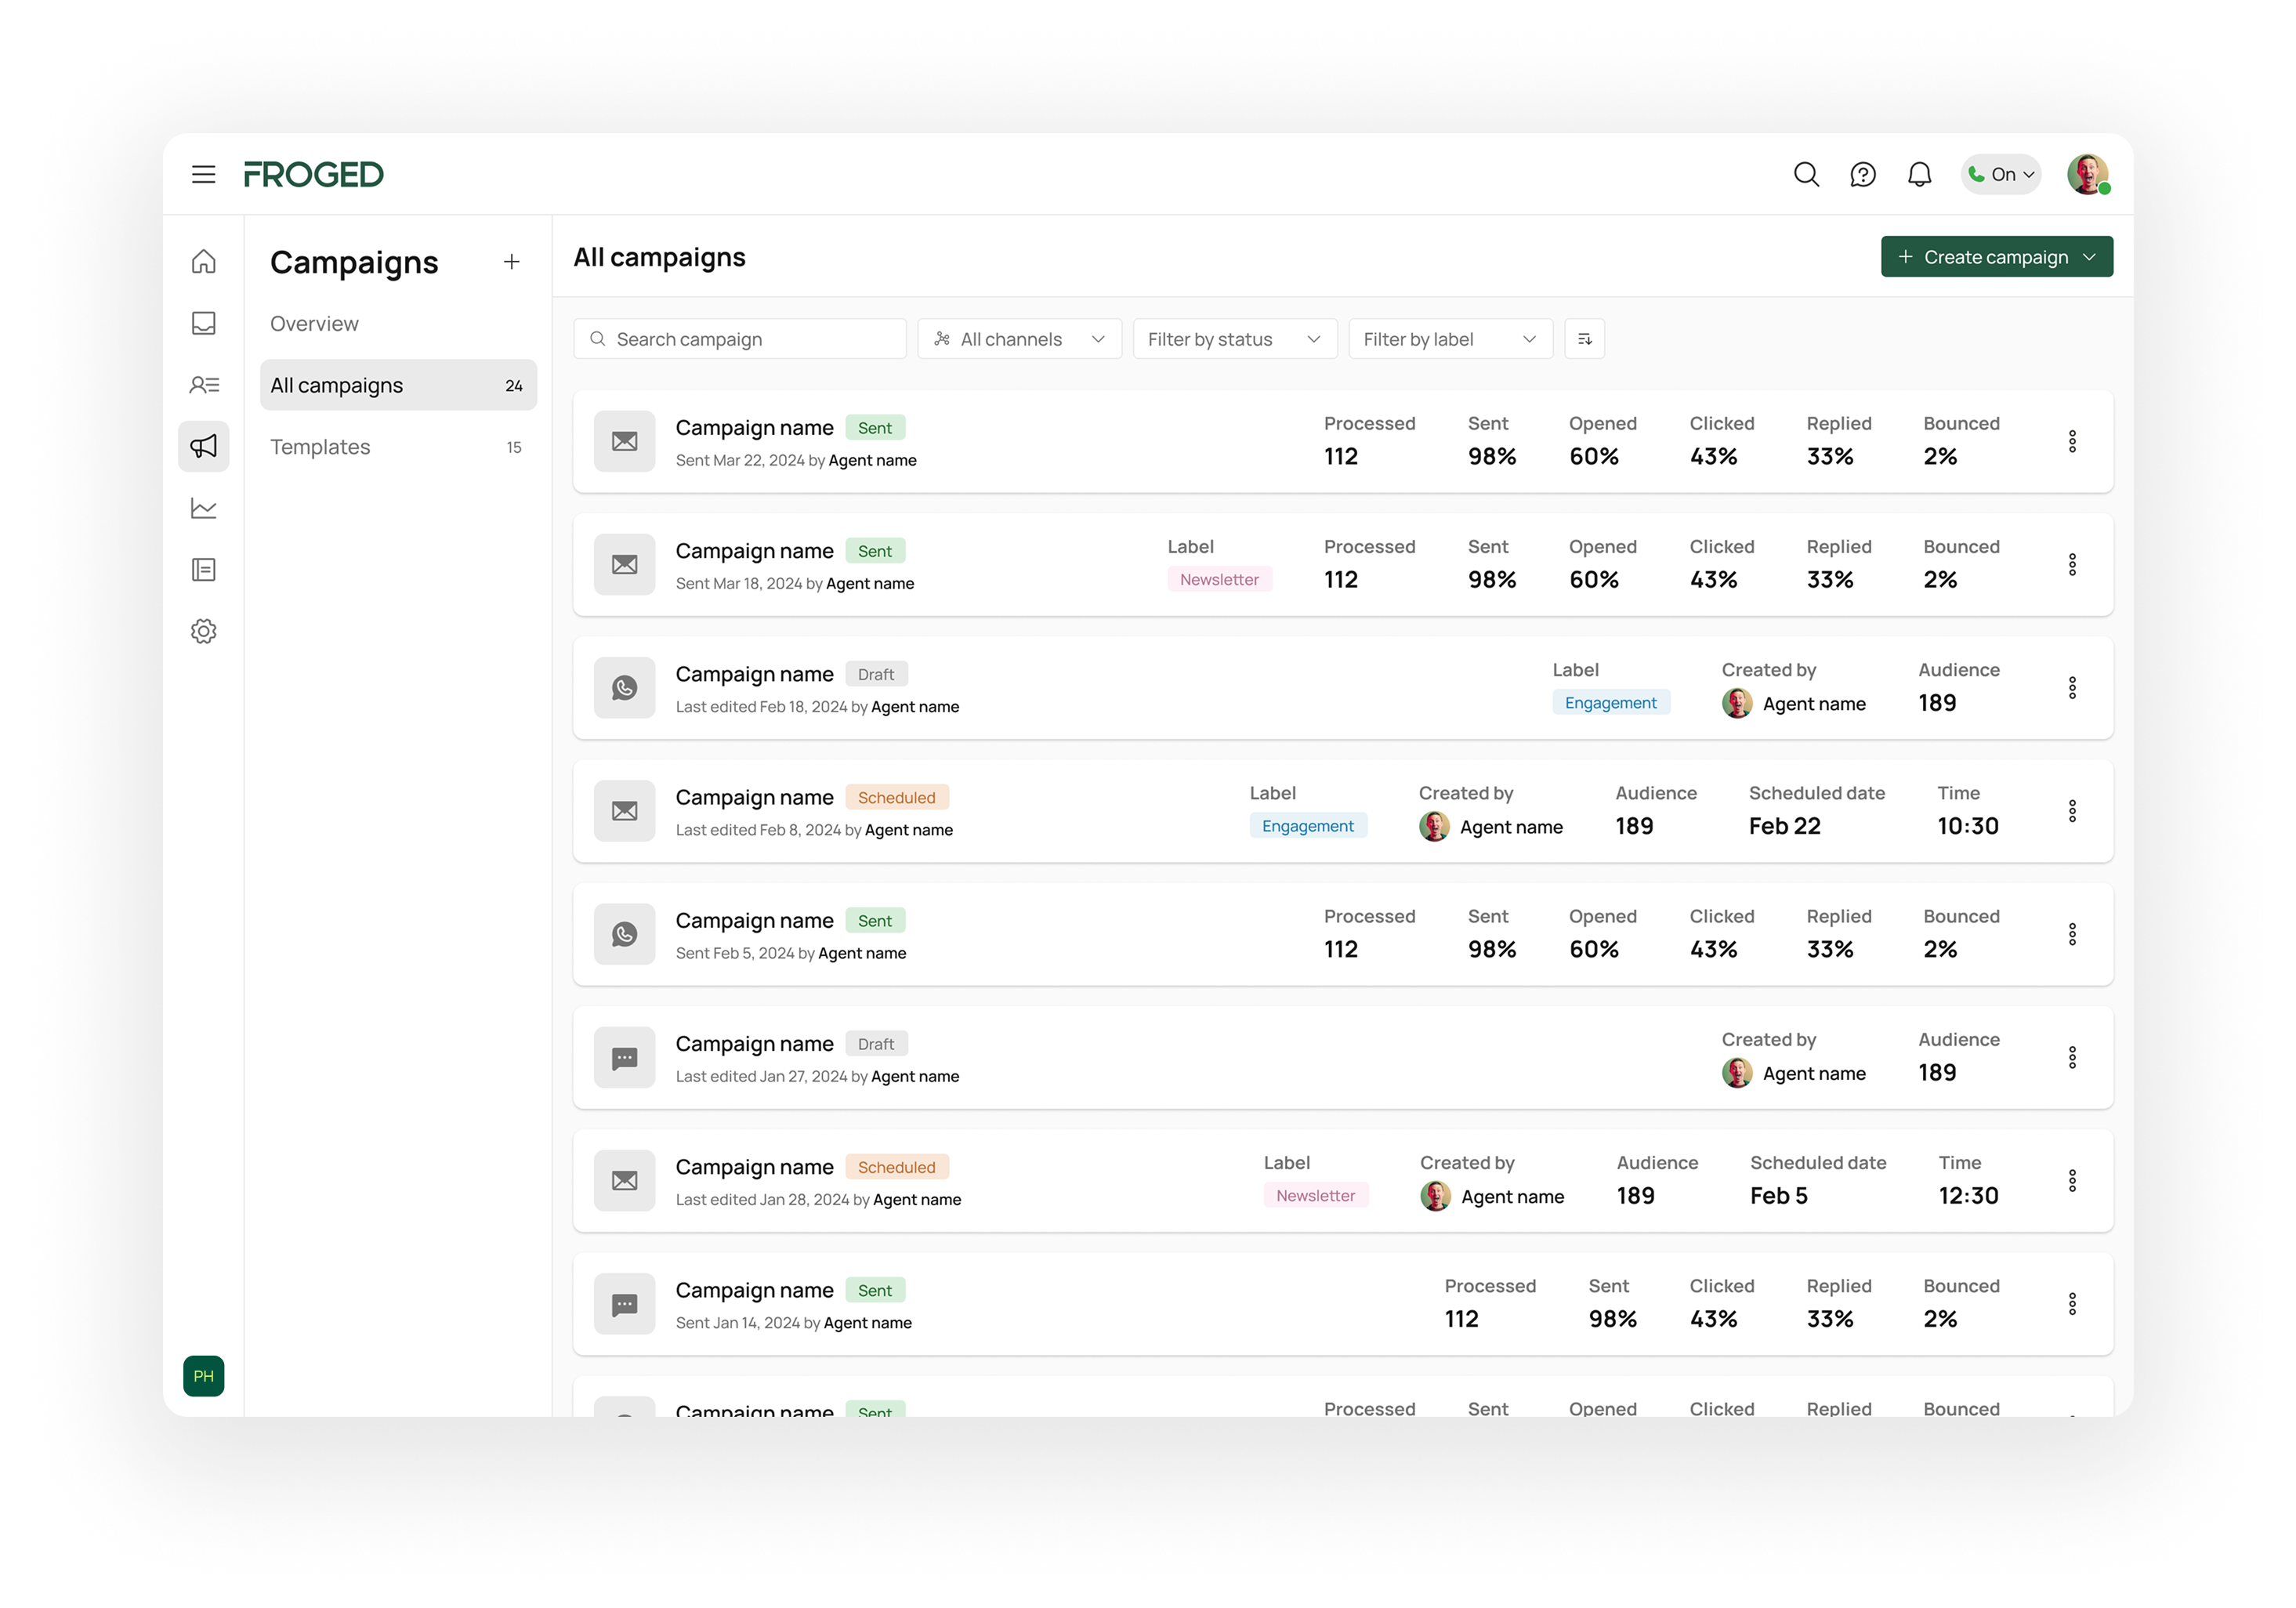The image size is (2296, 1608).
Task: Open notifications bell icon
Action: (1919, 174)
